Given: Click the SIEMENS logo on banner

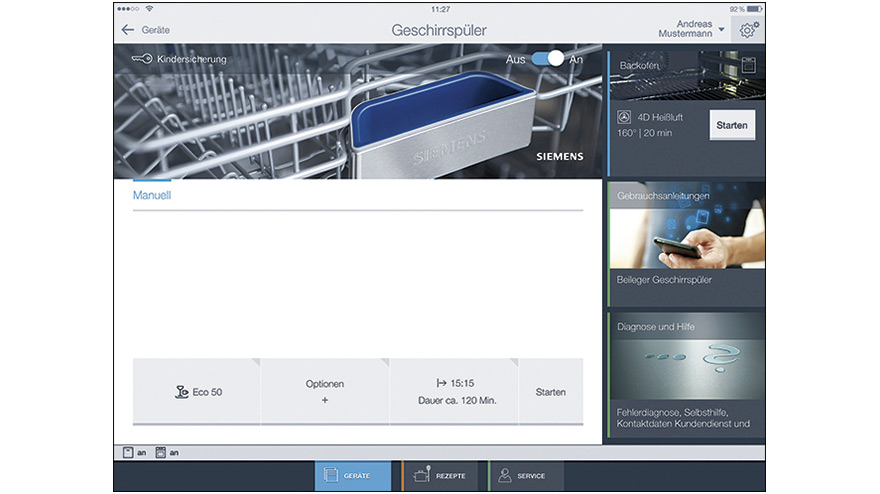Looking at the screenshot, I should point(560,157).
